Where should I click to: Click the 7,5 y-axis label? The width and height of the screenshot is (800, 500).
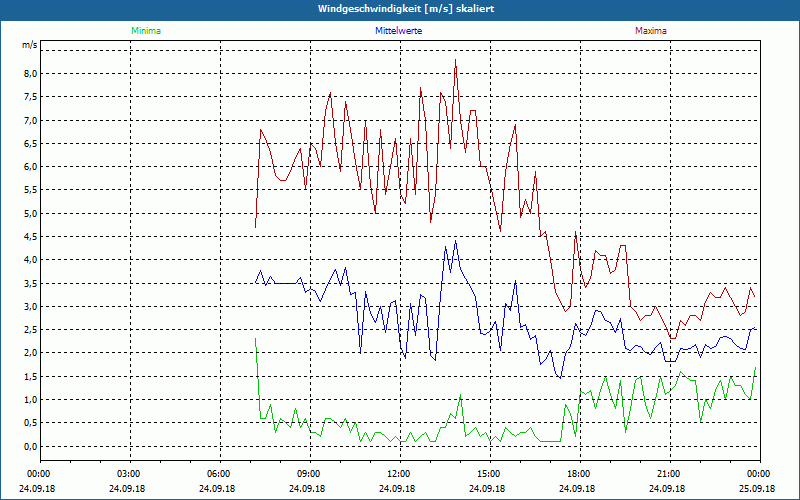pyautogui.click(x=30, y=97)
